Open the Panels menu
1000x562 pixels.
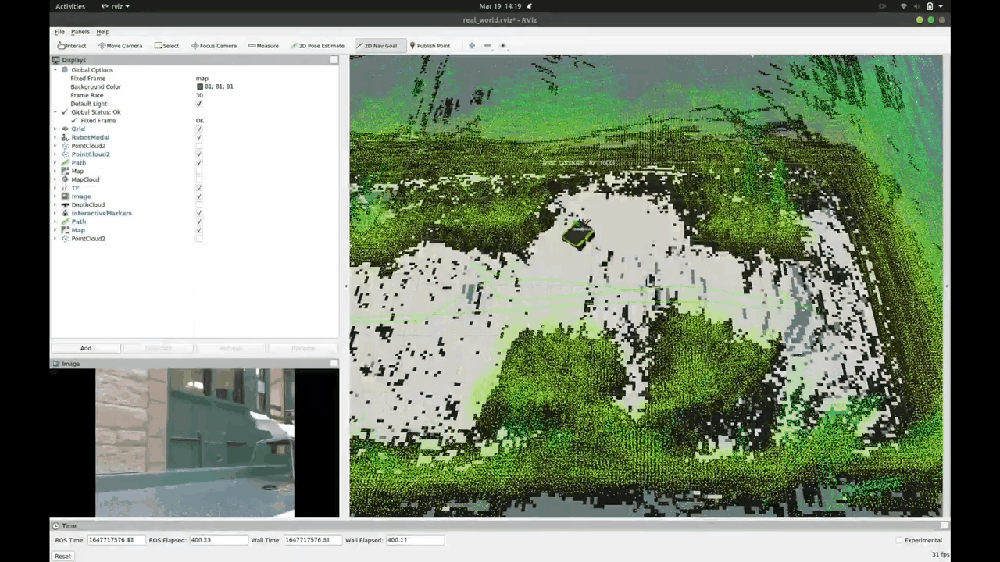[x=80, y=32]
